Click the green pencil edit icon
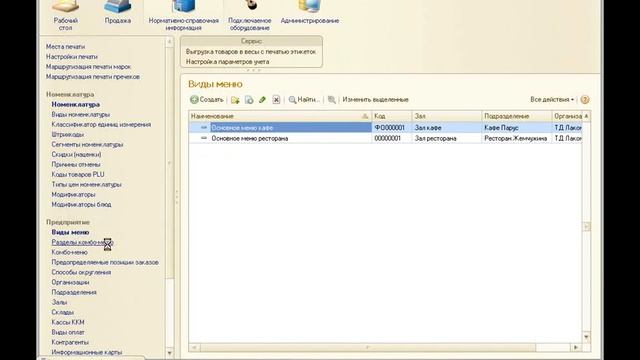This screenshot has width=640, height=360. [262, 100]
